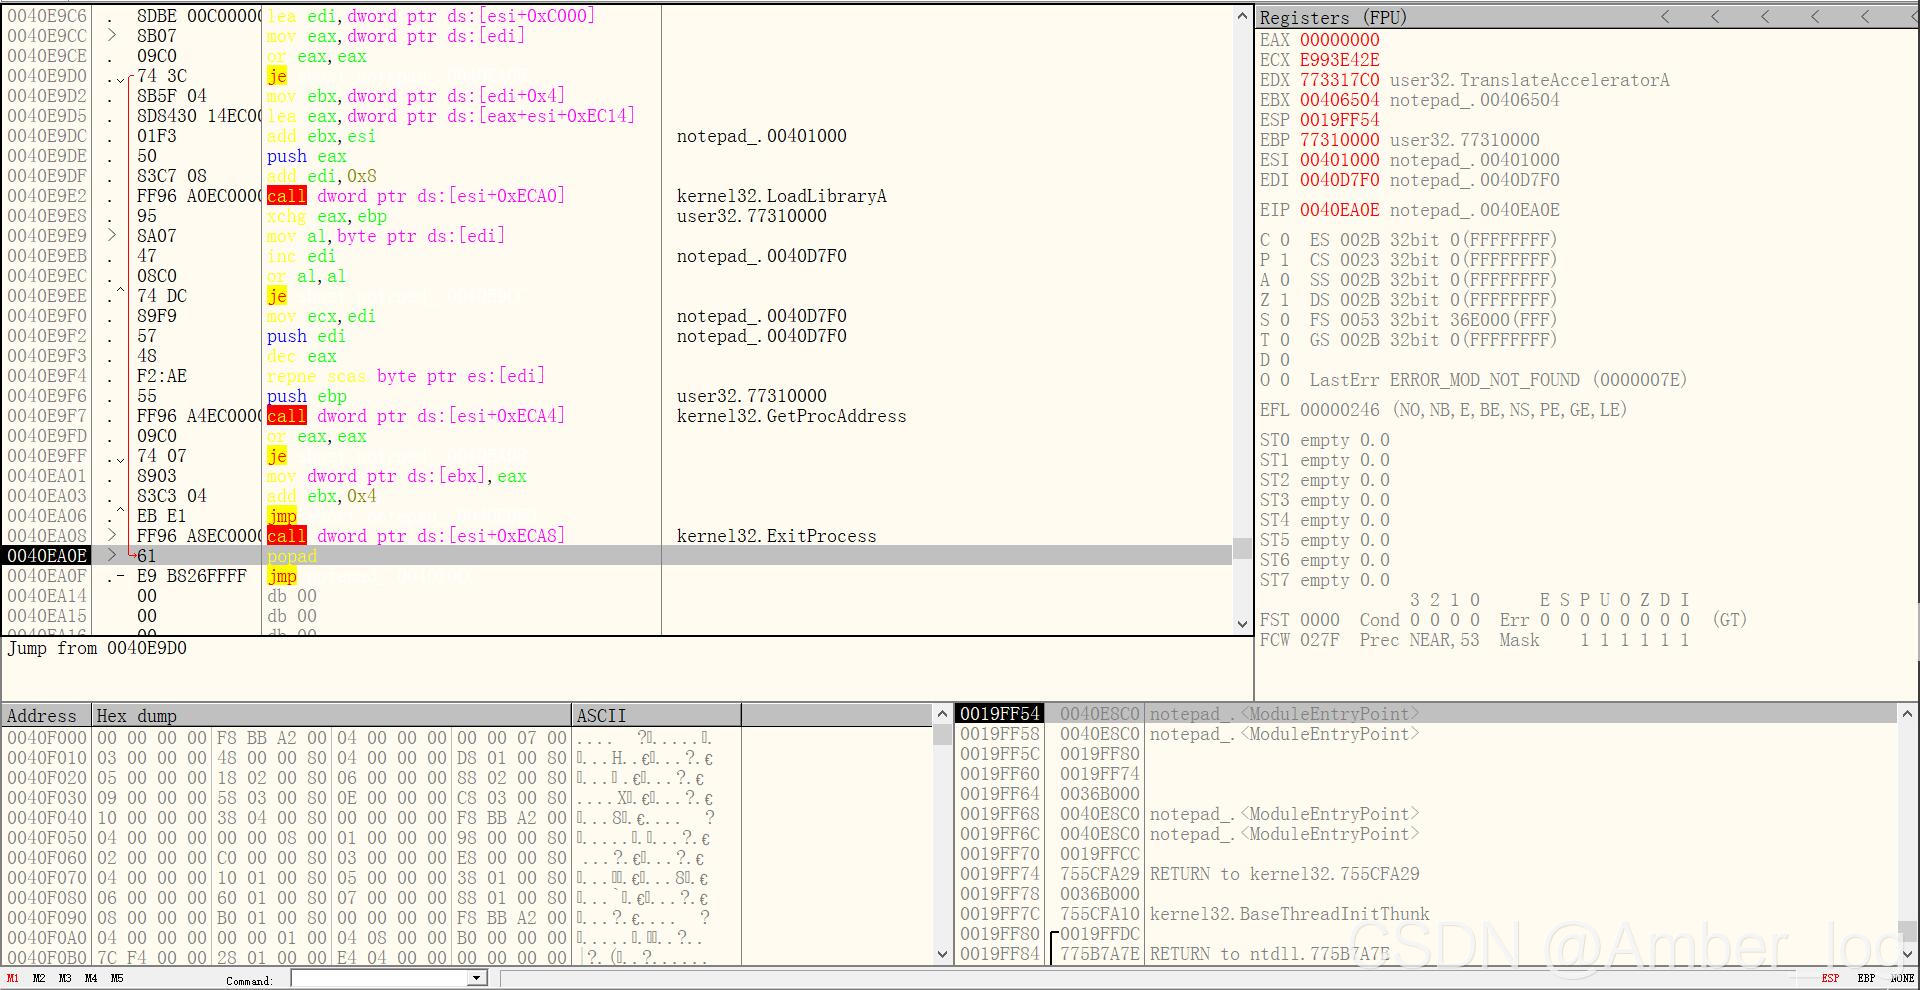Switch to memory dump tab M2
Screen dimensions: 1920x990
pyautogui.click(x=39, y=979)
